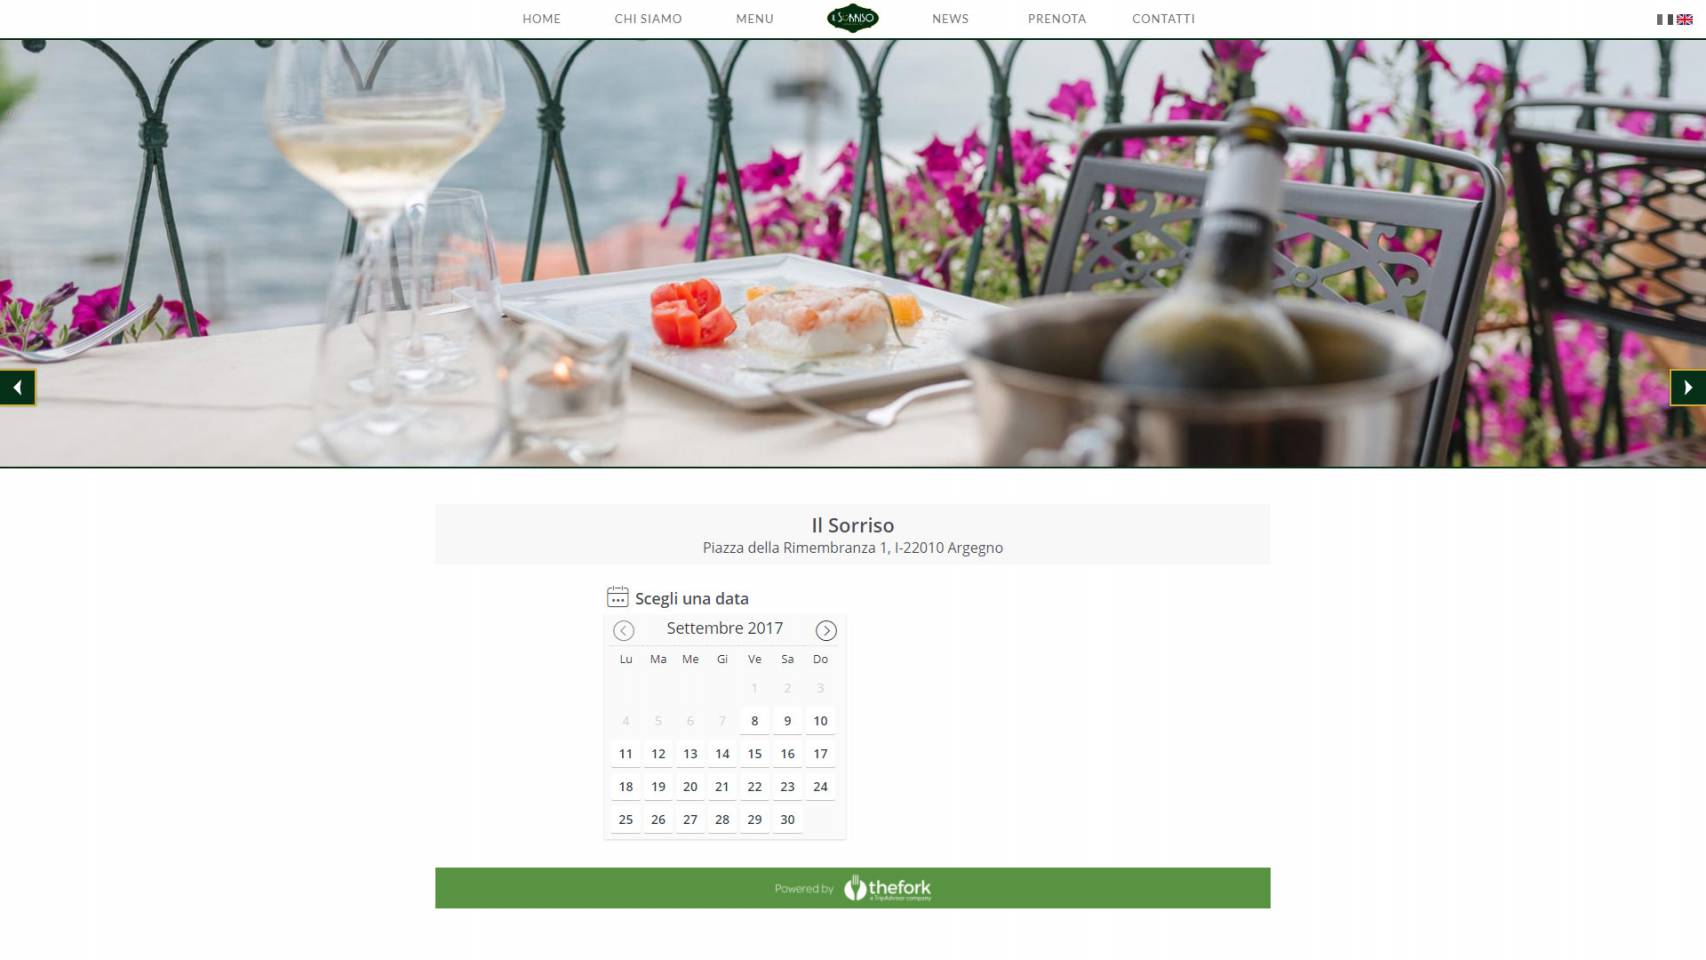Click thefork logo link in green bar
The width and height of the screenshot is (1706, 960).
click(887, 888)
